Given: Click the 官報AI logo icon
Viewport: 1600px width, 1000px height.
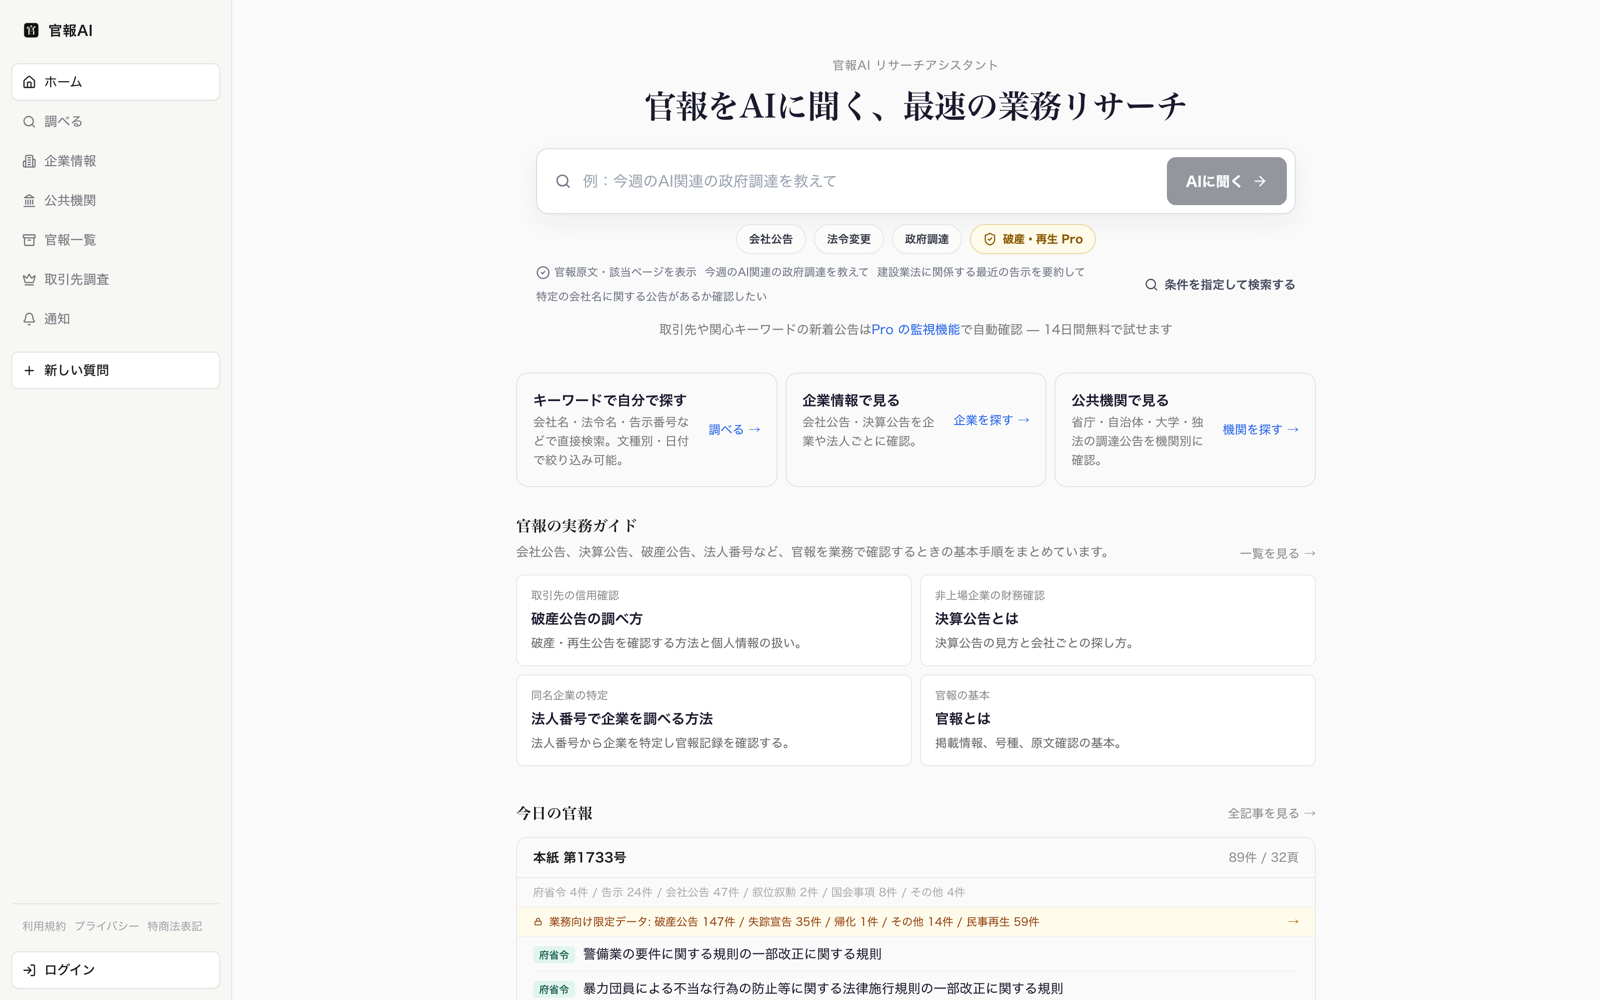Looking at the screenshot, I should pyautogui.click(x=31, y=30).
